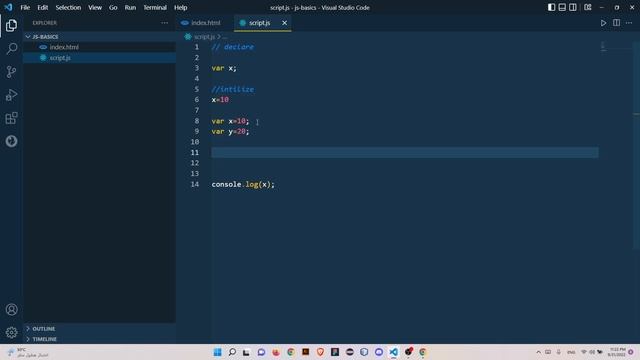Click the 'var y=20;' line
Screen dimensions: 640x360
[x=230, y=131]
